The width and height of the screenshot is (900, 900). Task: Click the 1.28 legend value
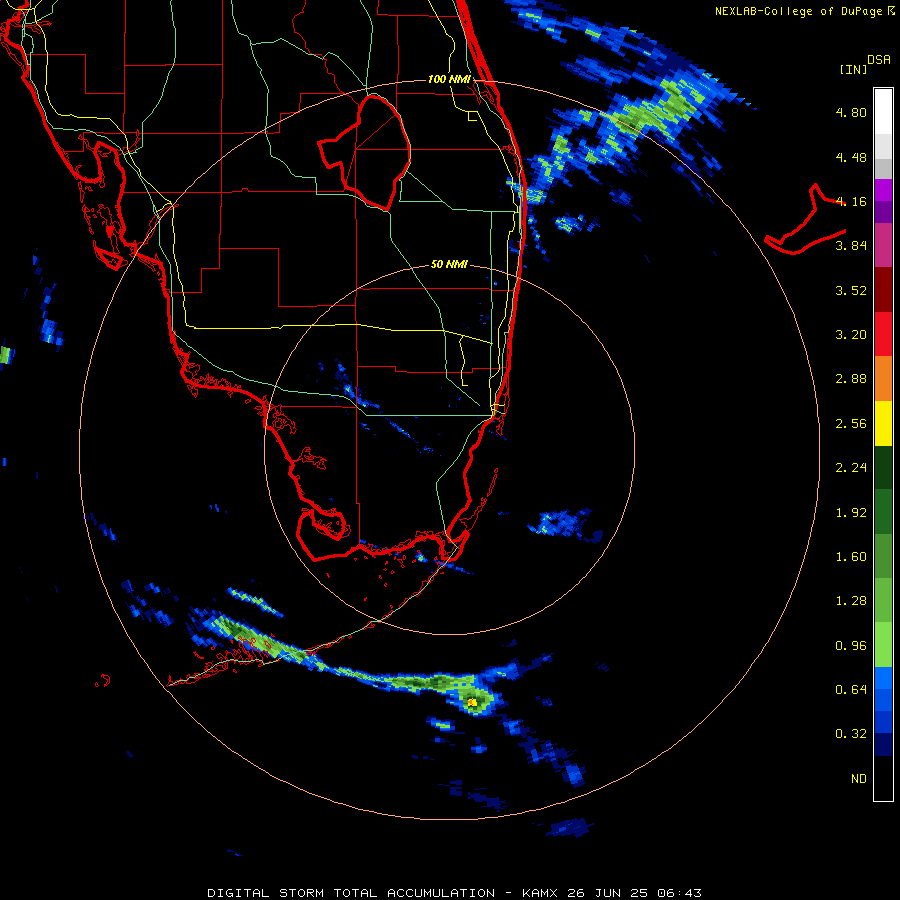(x=851, y=601)
